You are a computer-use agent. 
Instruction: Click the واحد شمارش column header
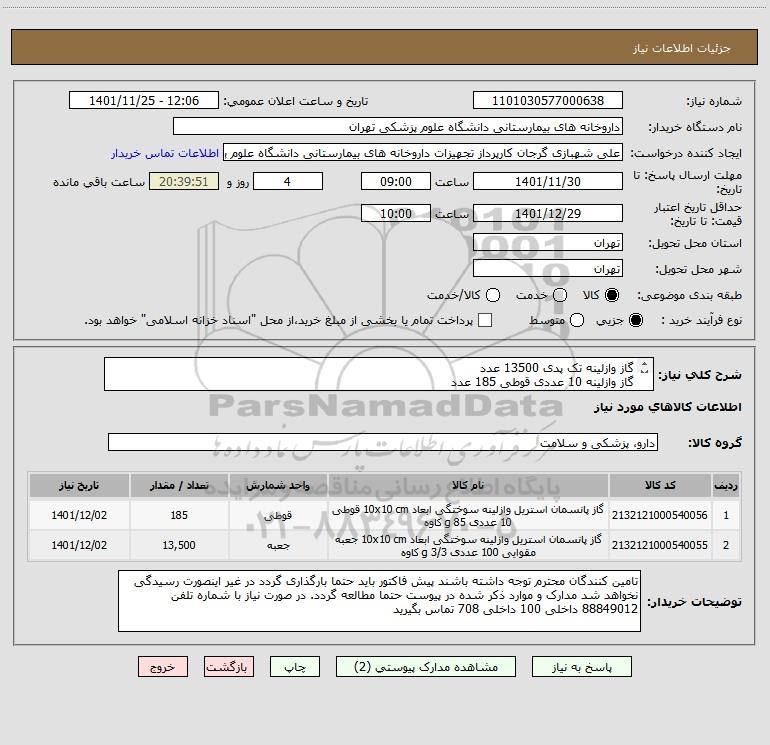click(x=278, y=485)
